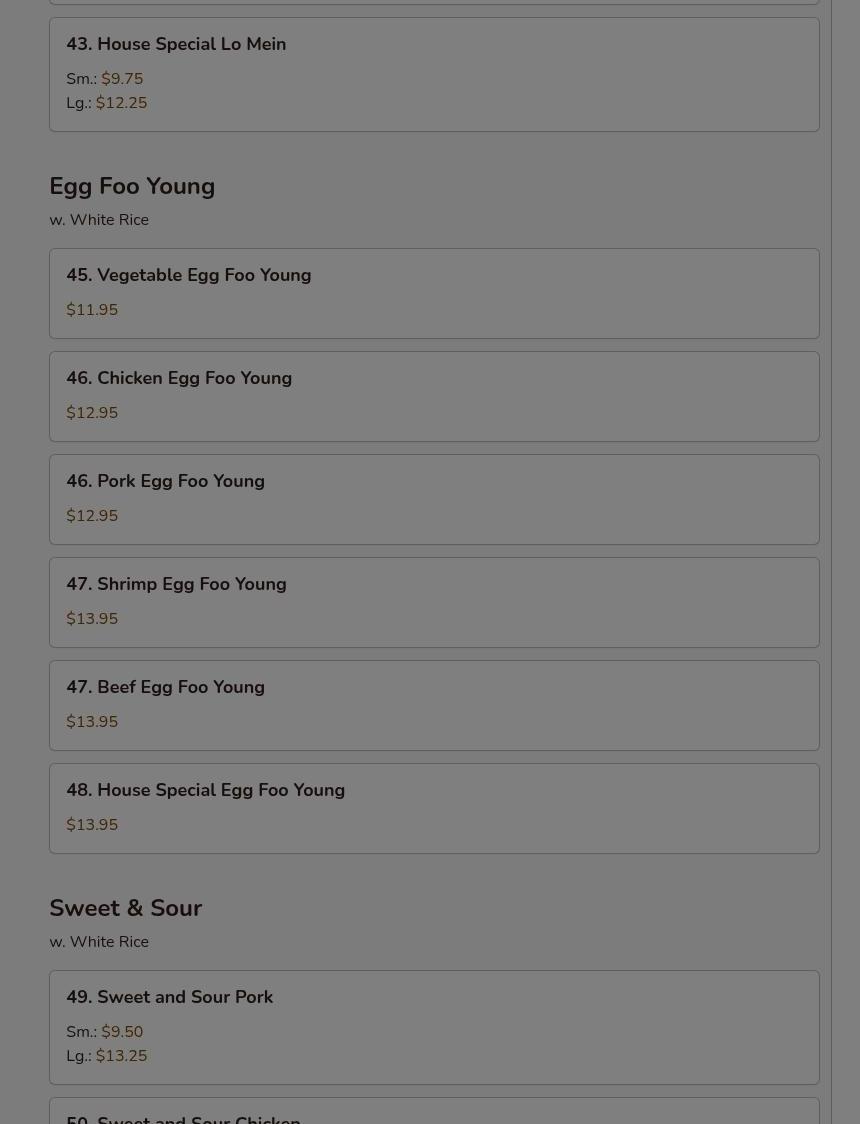Open the Pork Egg Foo Young item
This screenshot has height=1124, width=860.
[165, 481]
